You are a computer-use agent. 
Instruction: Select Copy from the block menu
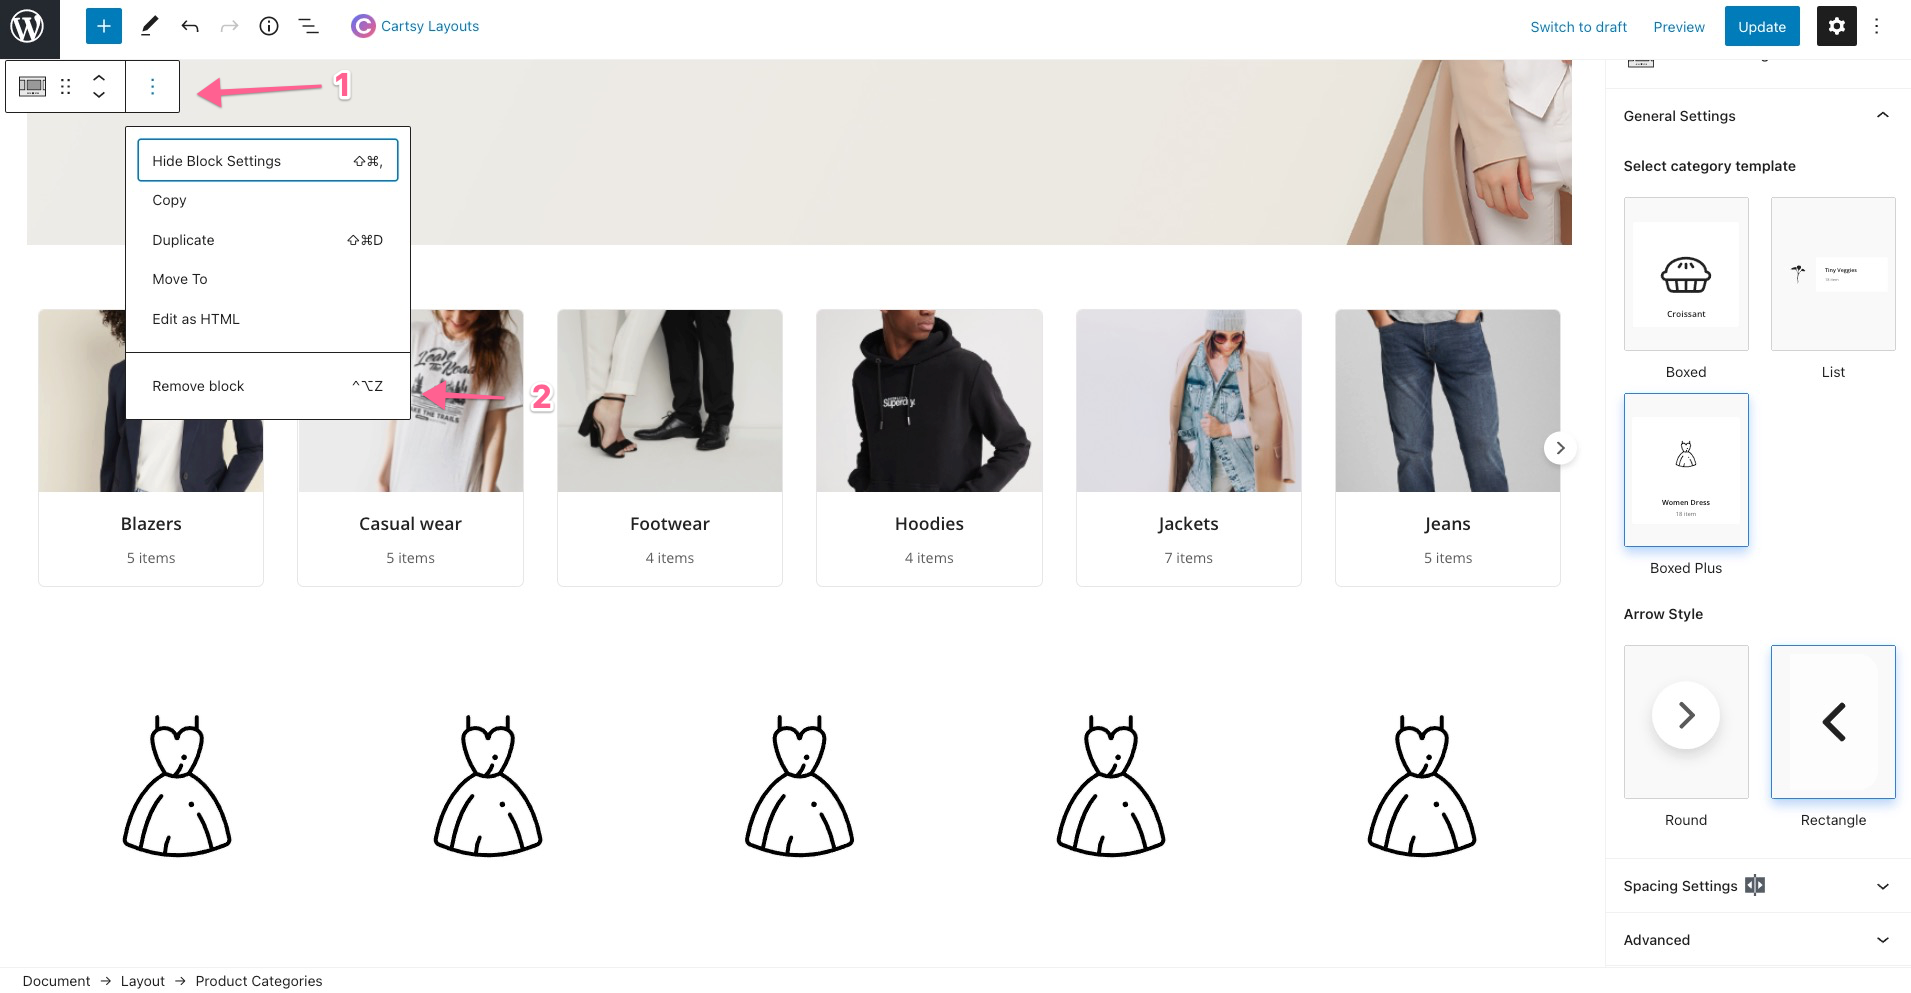click(x=268, y=200)
